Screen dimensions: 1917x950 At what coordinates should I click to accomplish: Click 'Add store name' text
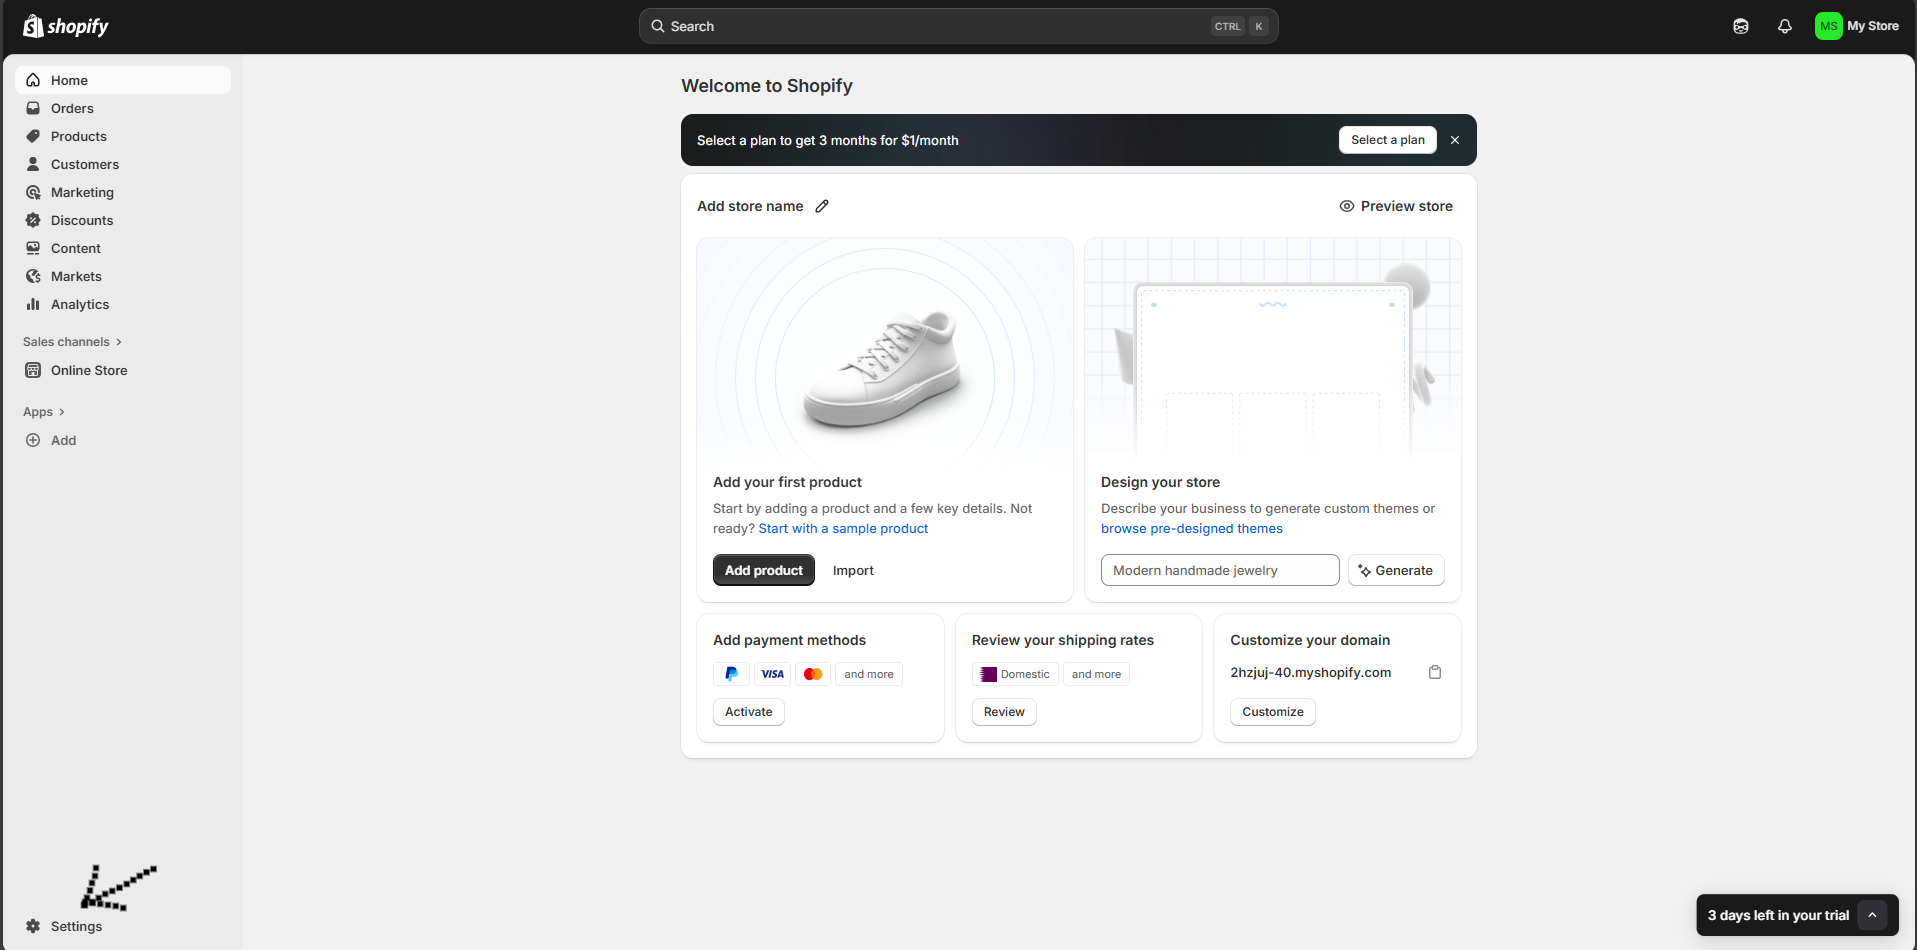pyautogui.click(x=750, y=206)
